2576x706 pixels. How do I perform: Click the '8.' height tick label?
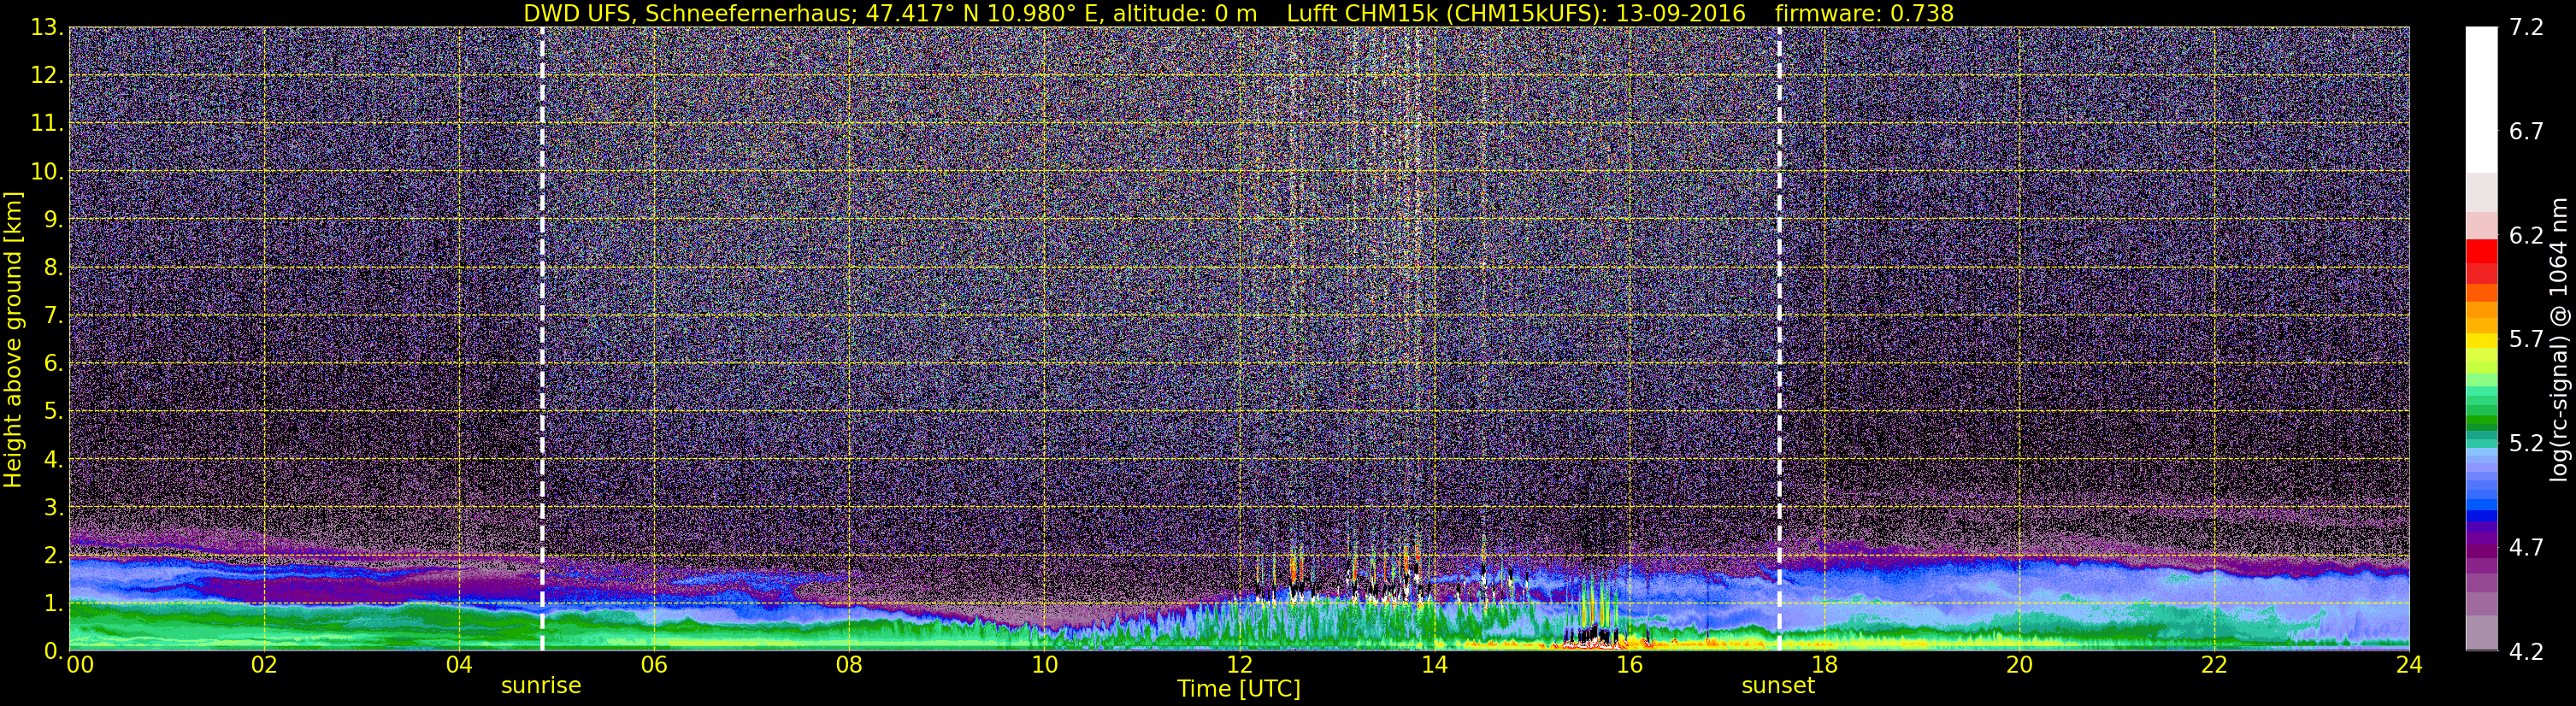(x=53, y=267)
